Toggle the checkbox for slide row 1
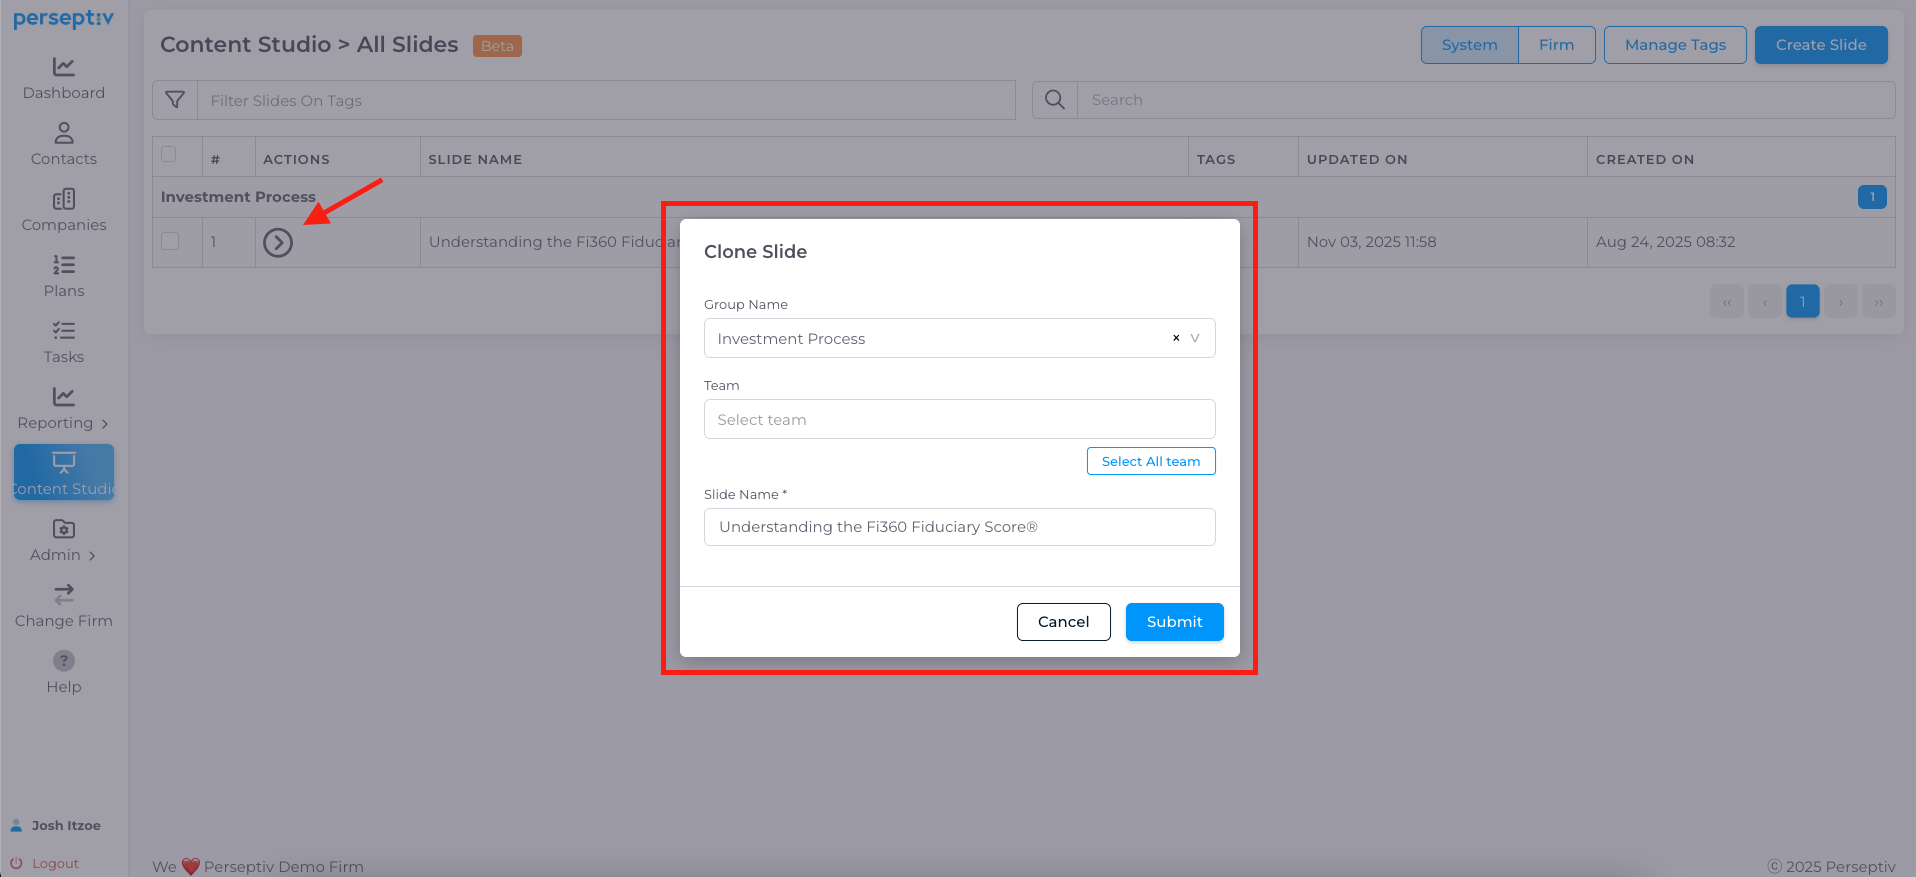Screen dimensions: 1916x877 [170, 241]
